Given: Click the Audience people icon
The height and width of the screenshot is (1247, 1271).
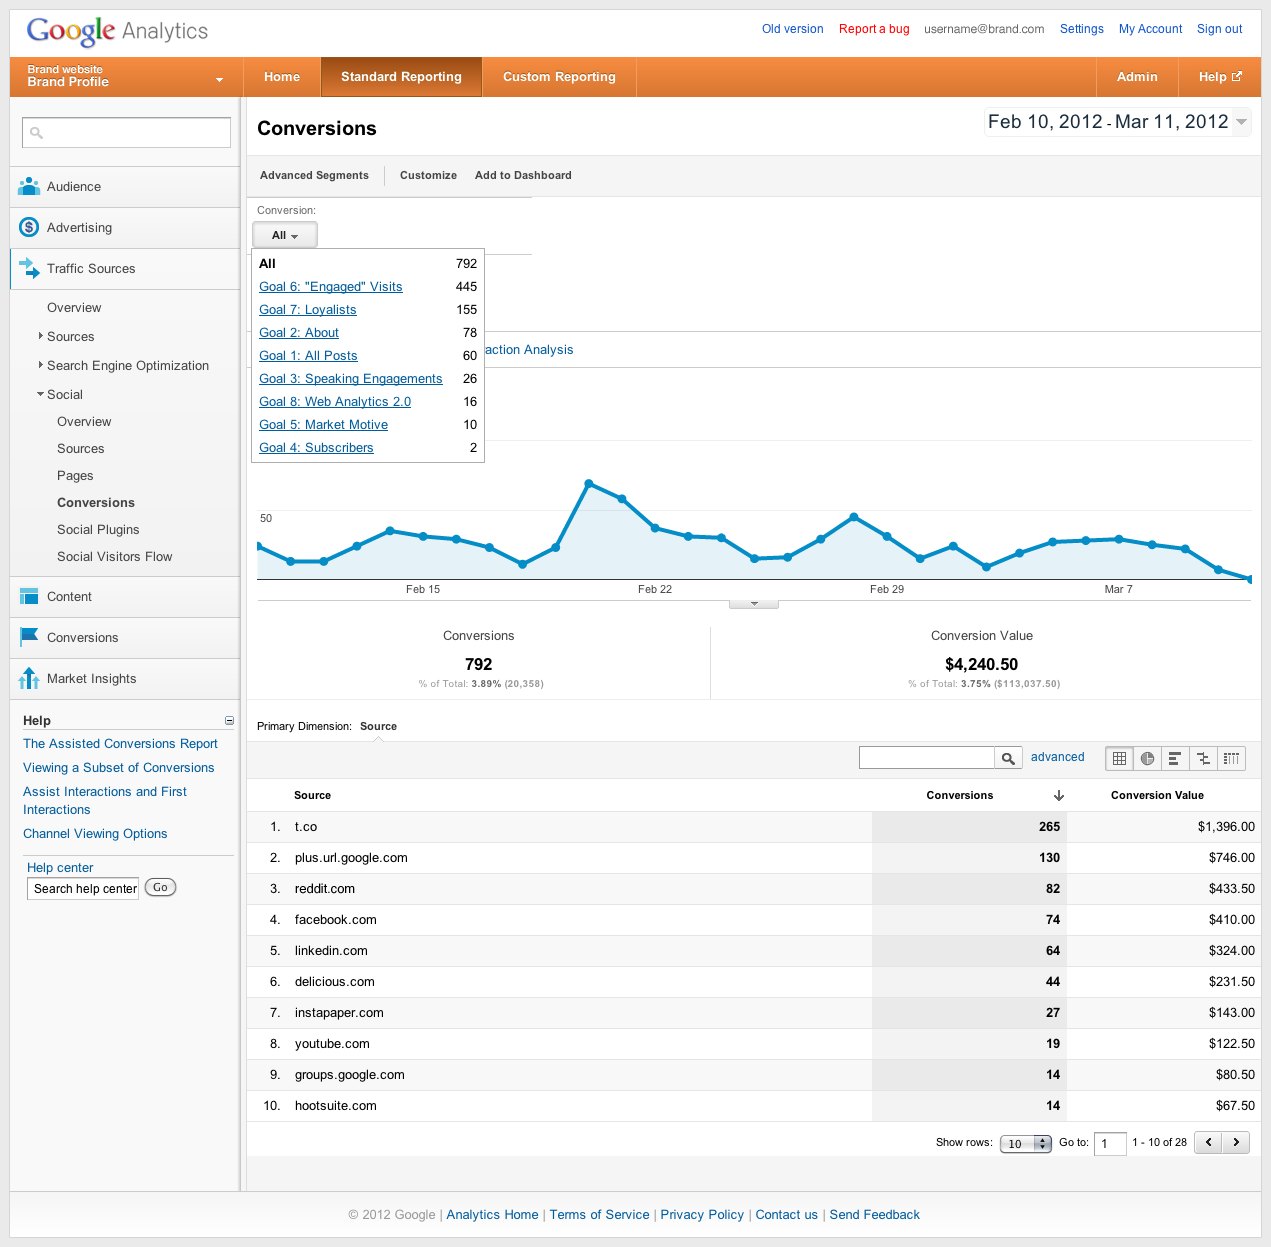Looking at the screenshot, I should 29,186.
